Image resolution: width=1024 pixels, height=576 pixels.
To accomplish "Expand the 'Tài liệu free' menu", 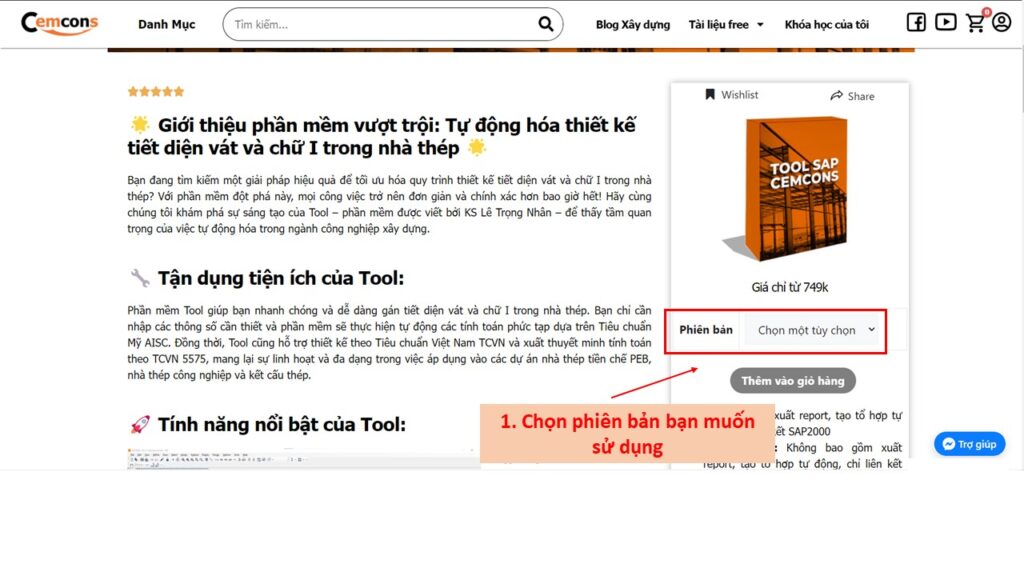I will [x=726, y=24].
